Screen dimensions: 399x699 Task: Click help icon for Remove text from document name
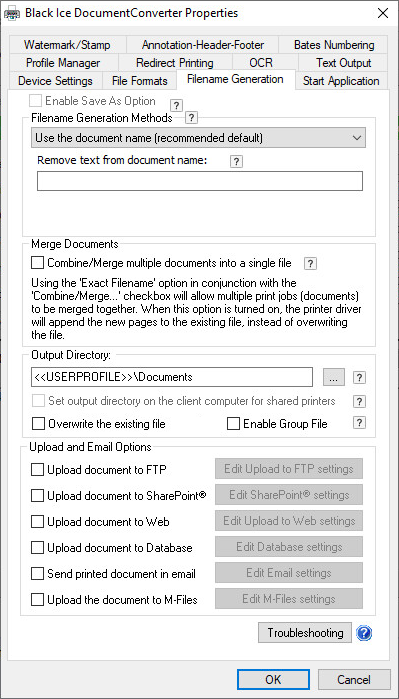tap(237, 162)
